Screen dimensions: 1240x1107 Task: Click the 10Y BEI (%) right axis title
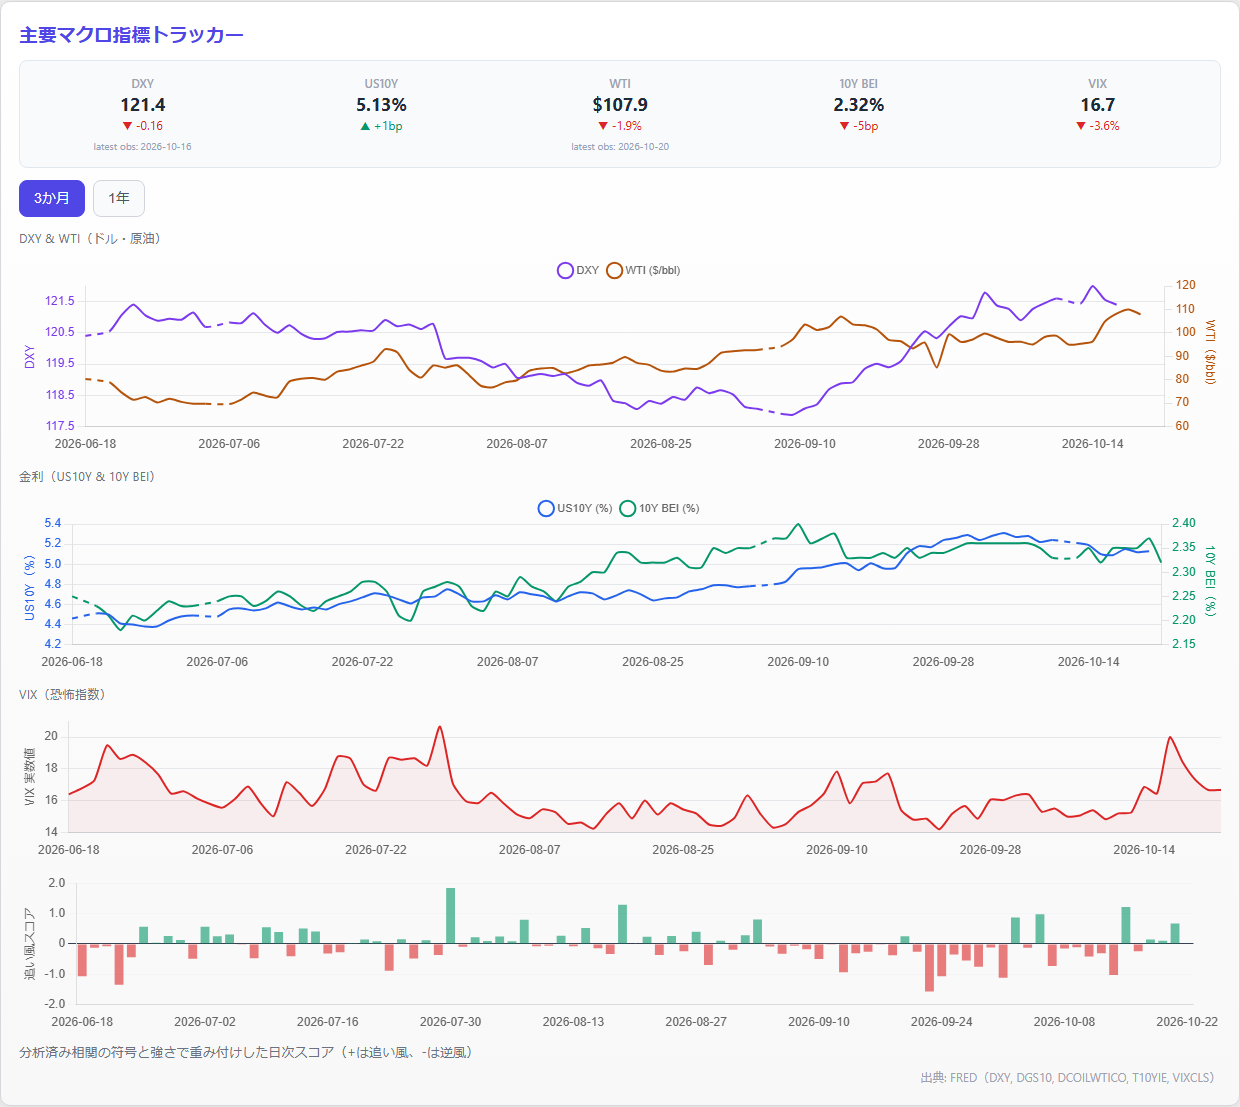click(x=1210, y=581)
